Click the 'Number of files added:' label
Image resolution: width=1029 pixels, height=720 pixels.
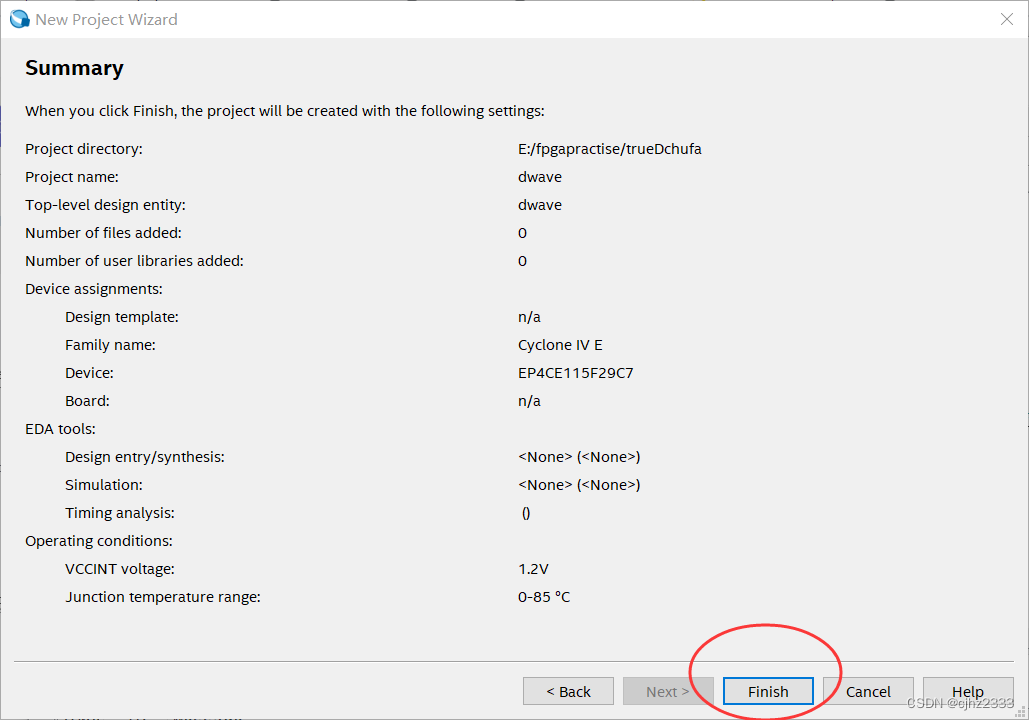coord(103,233)
